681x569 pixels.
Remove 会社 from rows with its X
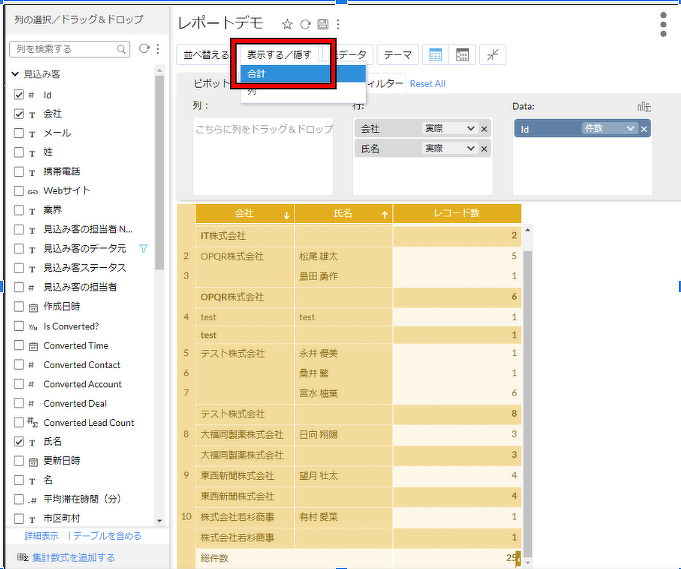(484, 129)
